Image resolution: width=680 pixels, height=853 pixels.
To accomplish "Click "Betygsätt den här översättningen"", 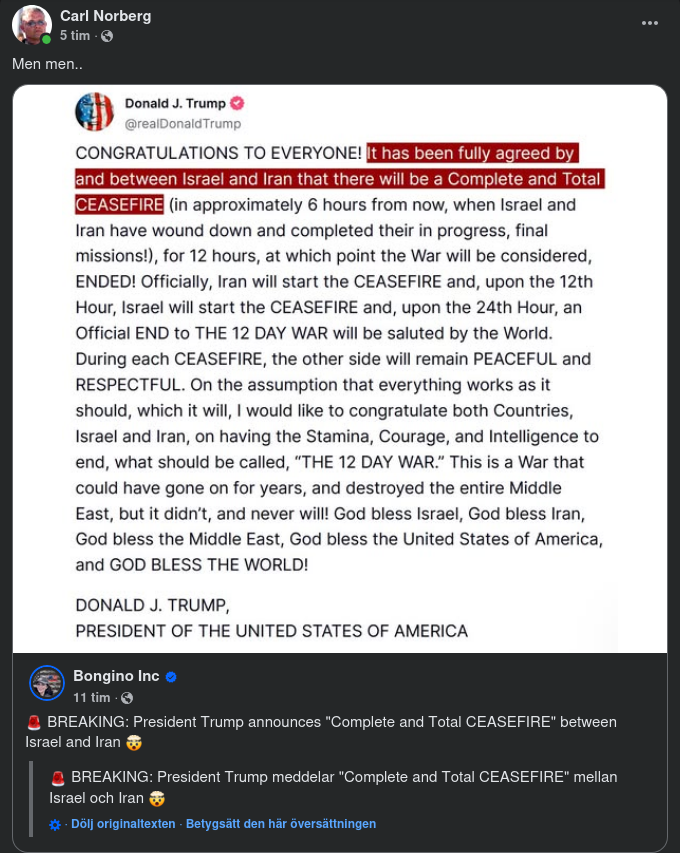I will click(x=281, y=824).
